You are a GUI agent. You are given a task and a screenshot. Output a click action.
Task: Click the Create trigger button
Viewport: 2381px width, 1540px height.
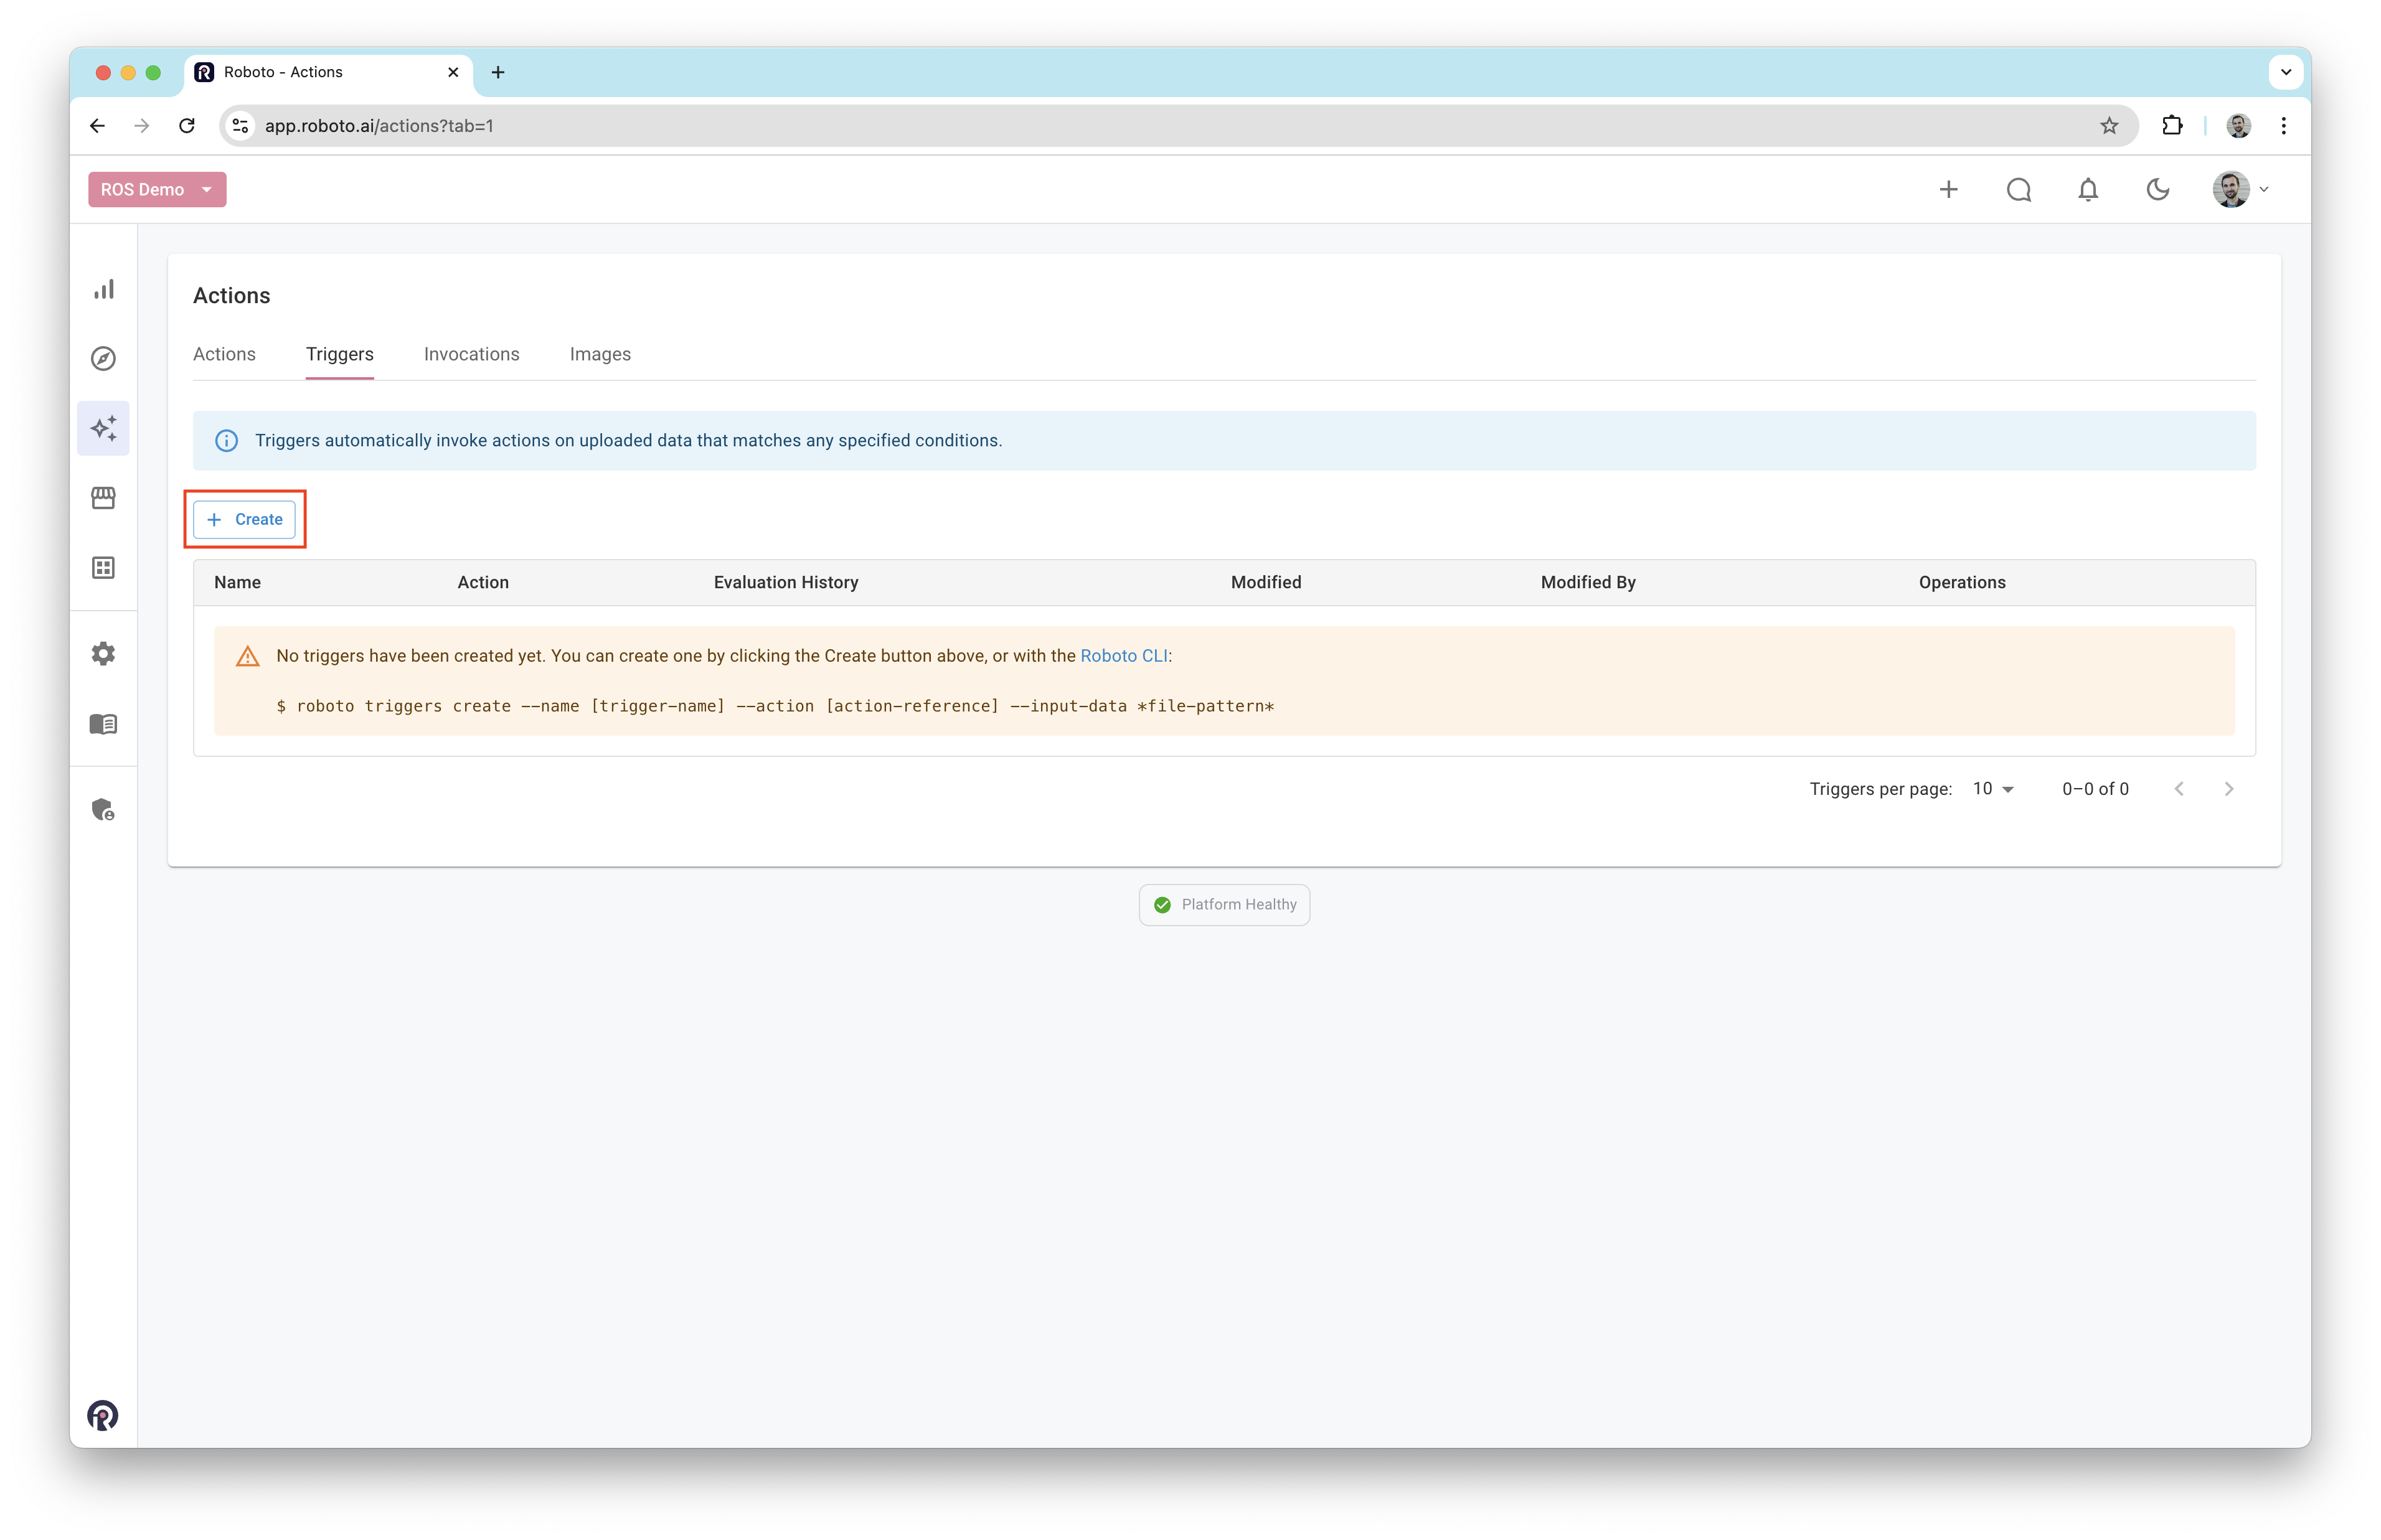[x=245, y=519]
